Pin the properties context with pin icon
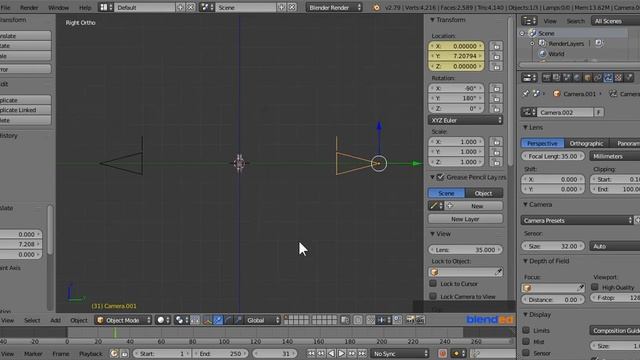Viewport: 640px width, 360px height. click(526, 93)
